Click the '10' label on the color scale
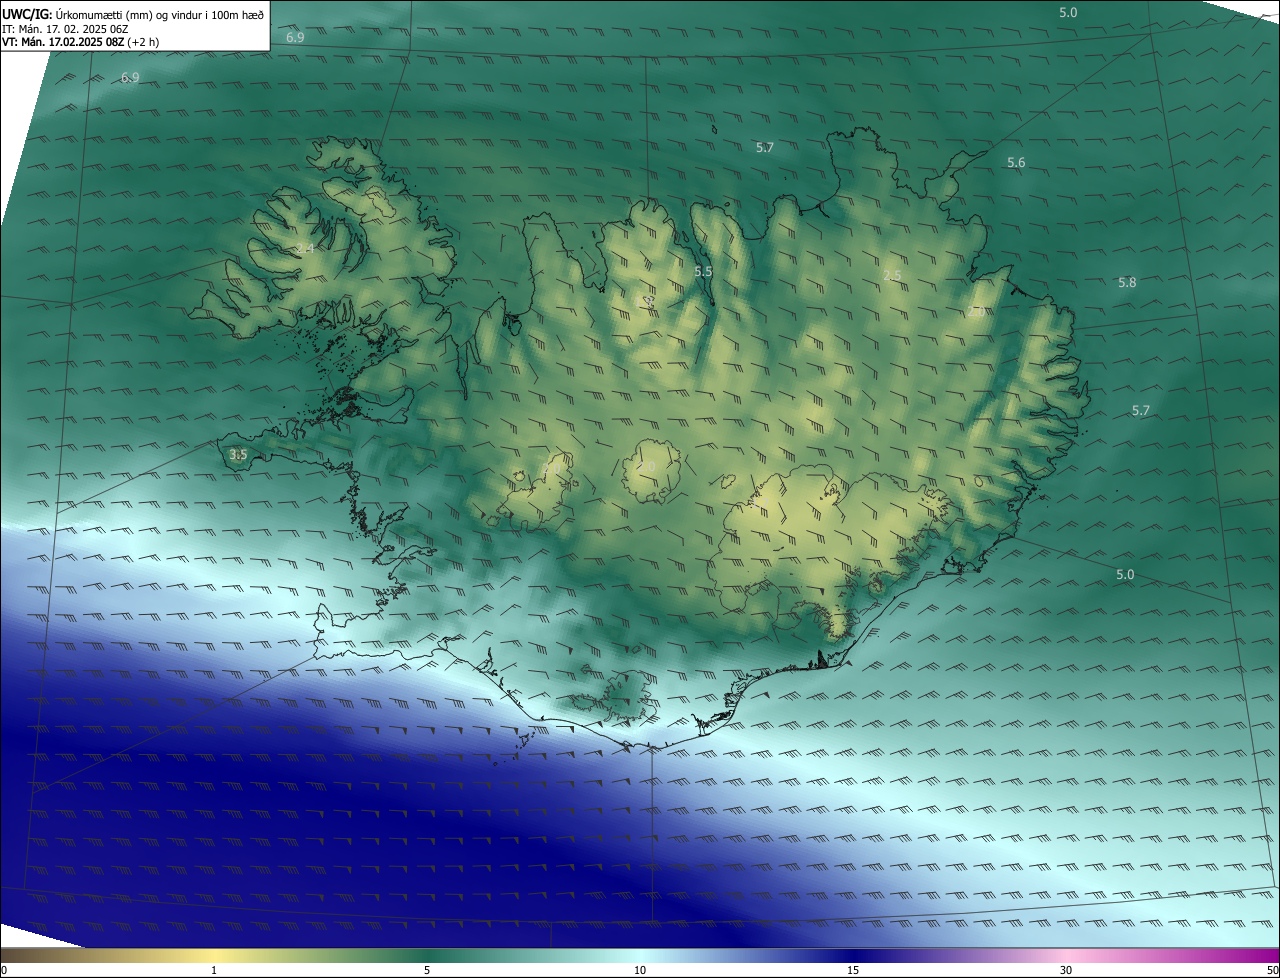Viewport: 1280px width, 978px height. point(640,970)
